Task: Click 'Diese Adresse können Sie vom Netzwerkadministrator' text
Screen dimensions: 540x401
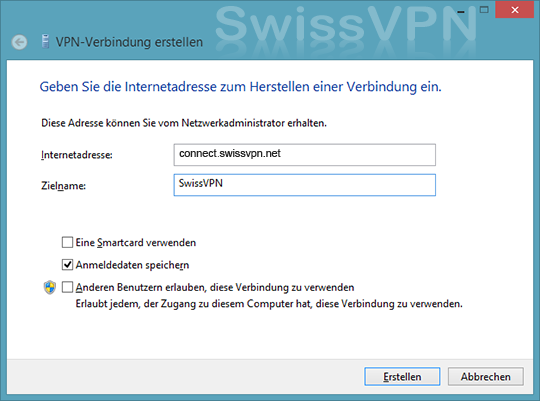Action: 184,123
